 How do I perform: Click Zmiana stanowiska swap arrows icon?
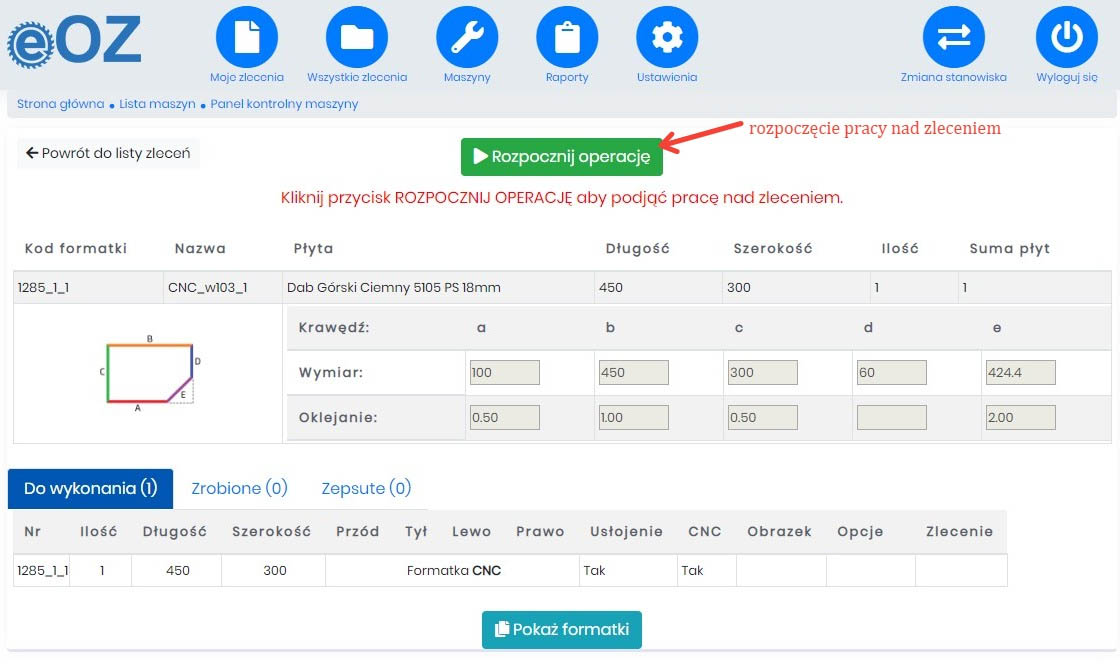953,37
